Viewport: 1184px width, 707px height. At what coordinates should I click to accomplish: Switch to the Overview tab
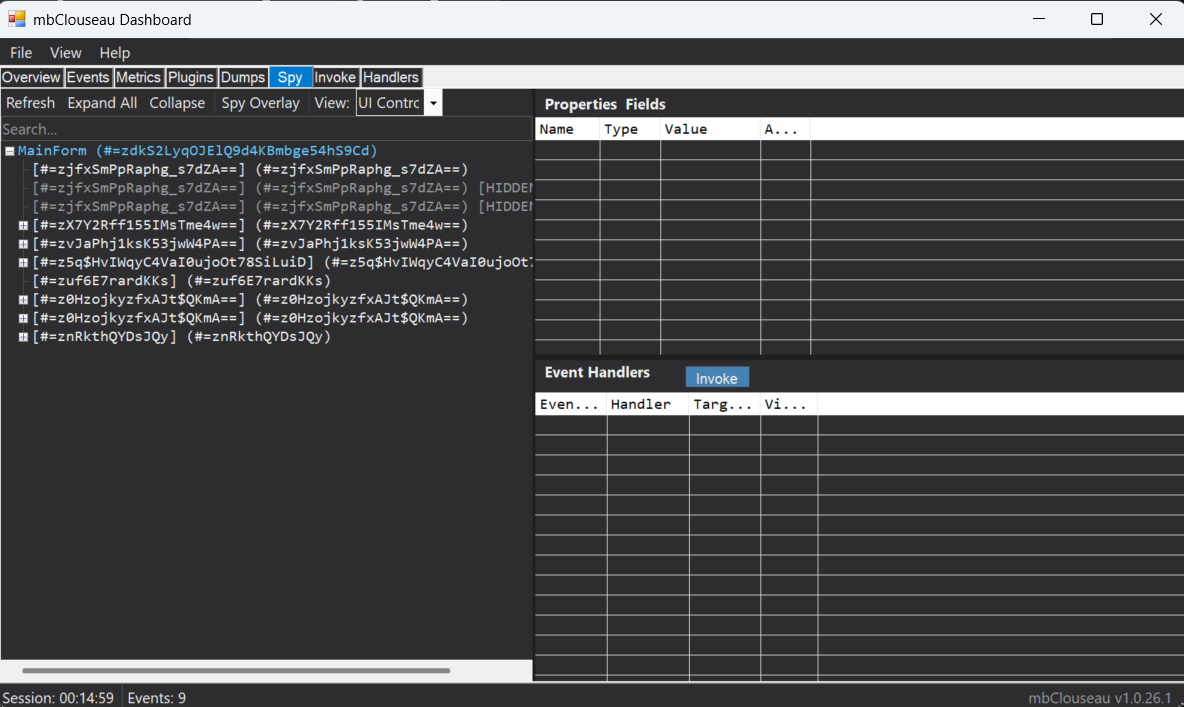coord(31,77)
